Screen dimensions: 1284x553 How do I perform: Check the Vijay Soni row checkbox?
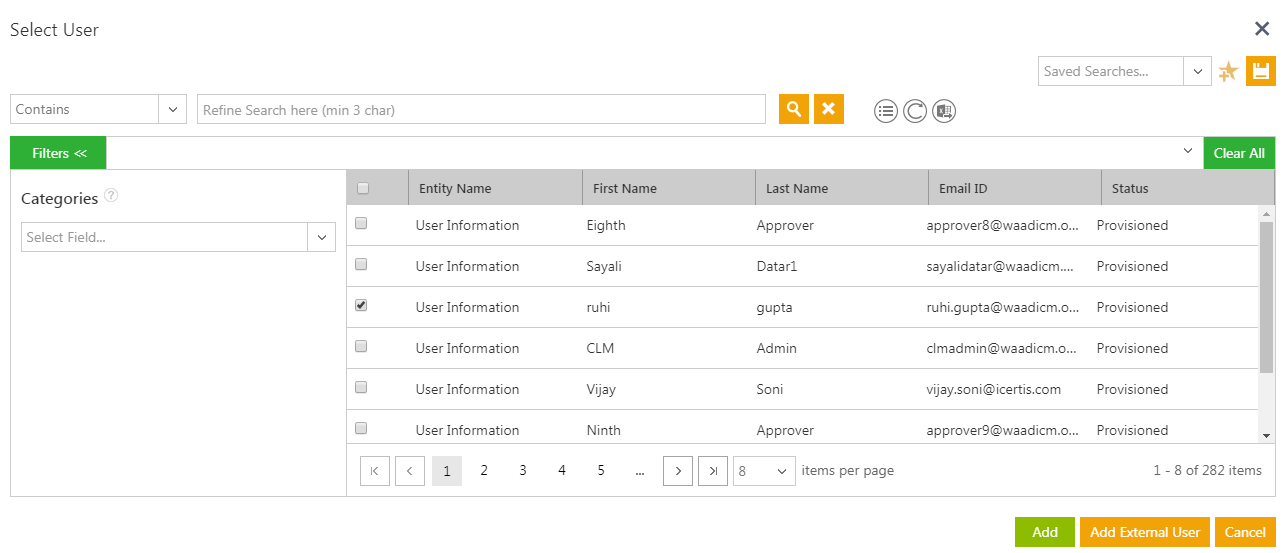point(361,387)
